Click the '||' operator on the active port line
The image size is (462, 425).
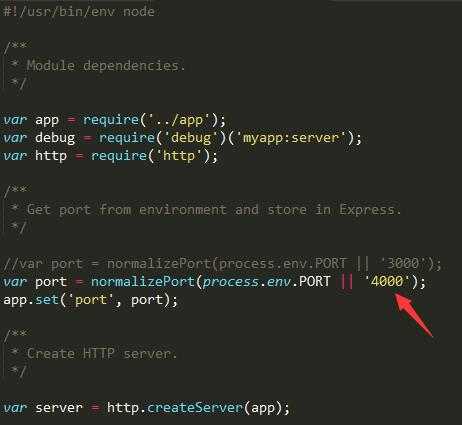(x=347, y=282)
